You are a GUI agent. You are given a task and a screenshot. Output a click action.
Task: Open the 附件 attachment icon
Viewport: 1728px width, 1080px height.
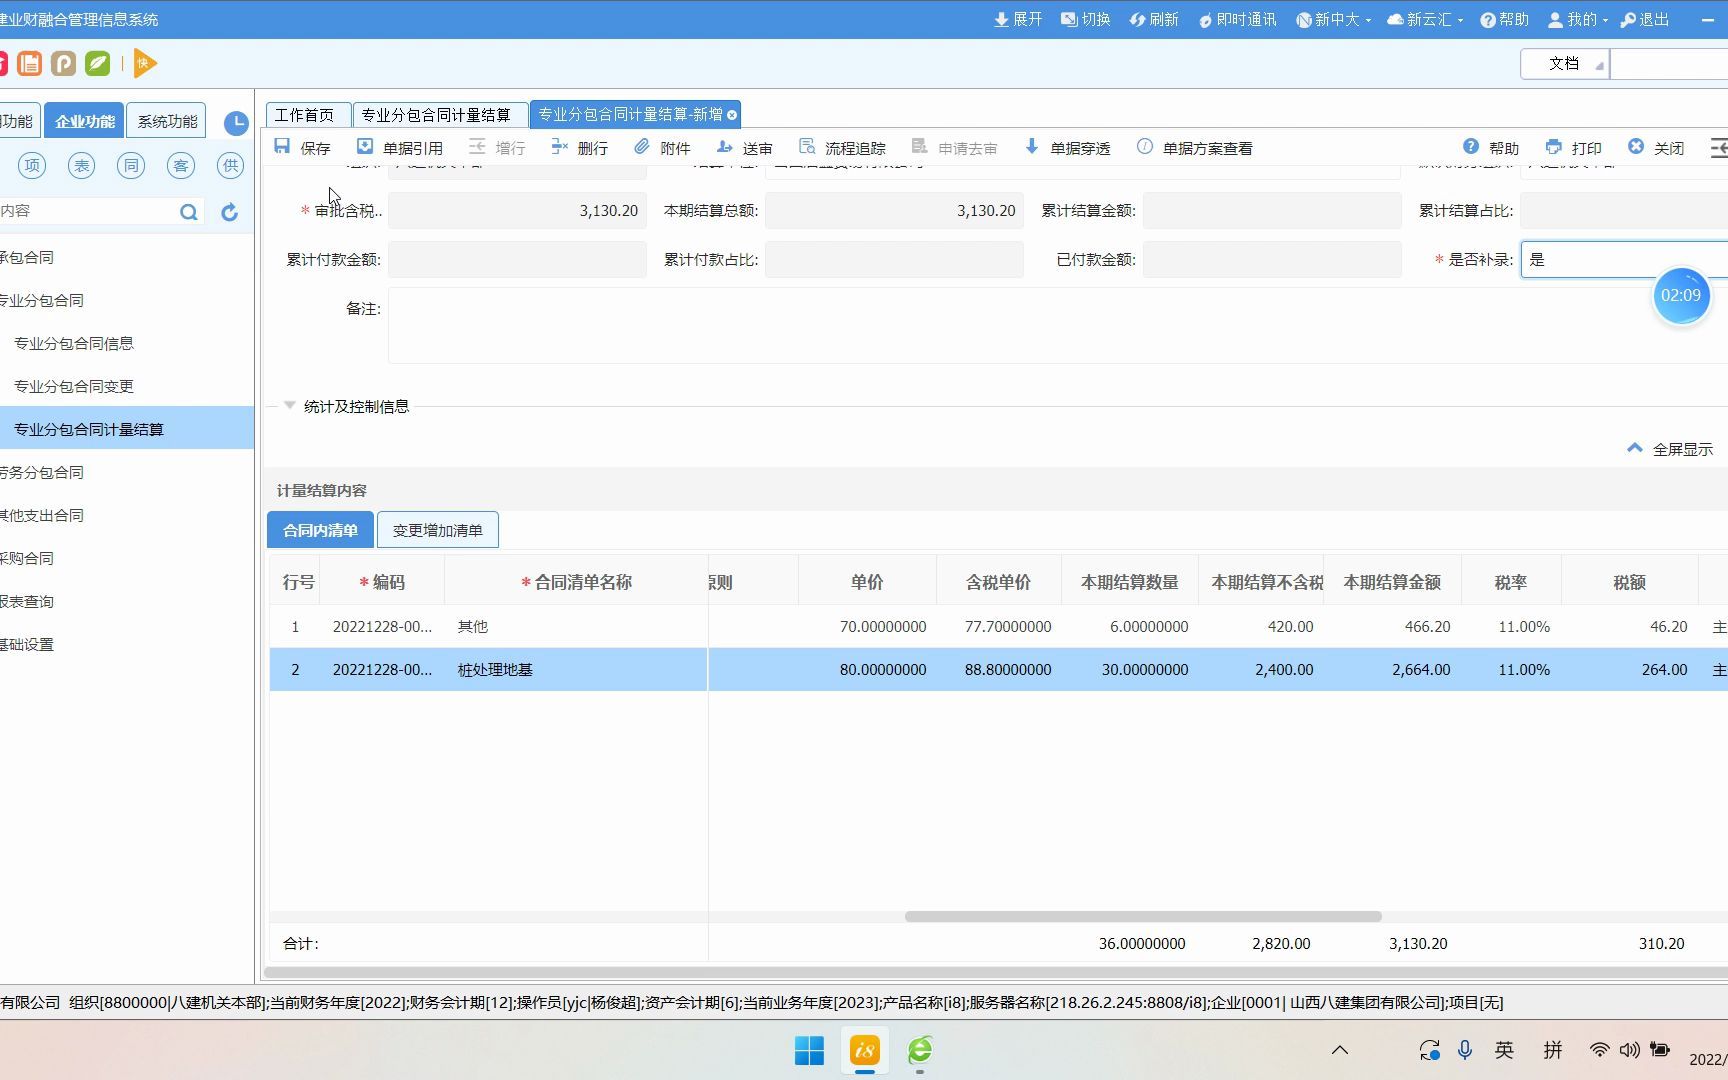tap(643, 147)
